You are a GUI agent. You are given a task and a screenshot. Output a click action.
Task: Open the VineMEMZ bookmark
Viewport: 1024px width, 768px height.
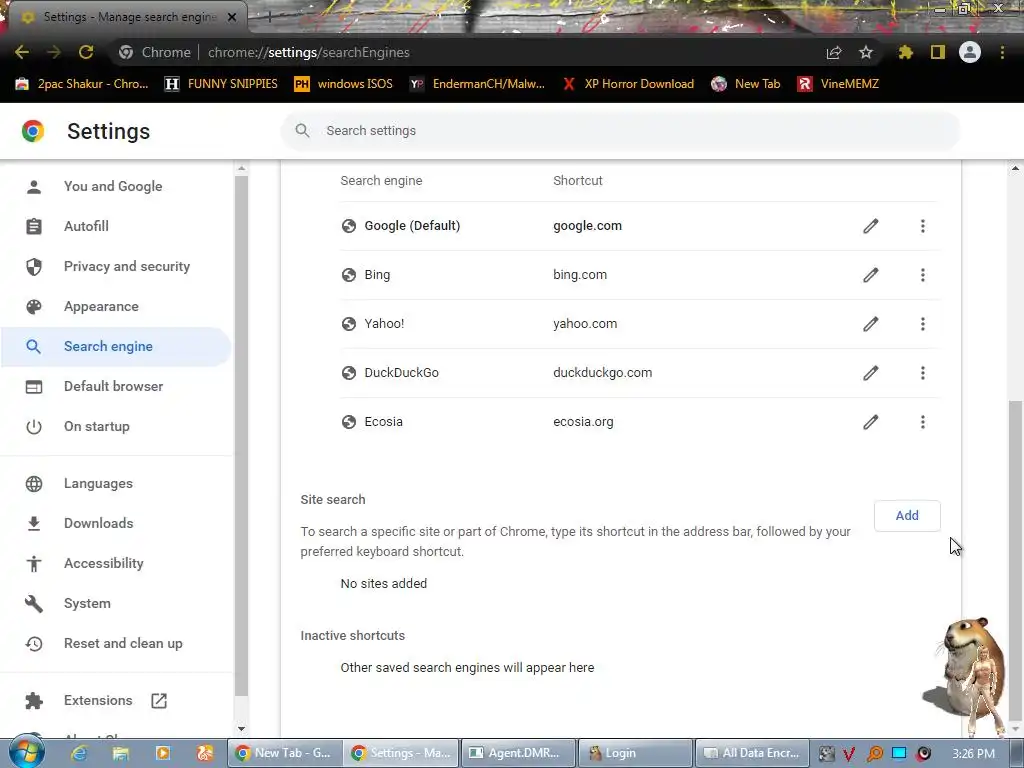click(x=839, y=84)
